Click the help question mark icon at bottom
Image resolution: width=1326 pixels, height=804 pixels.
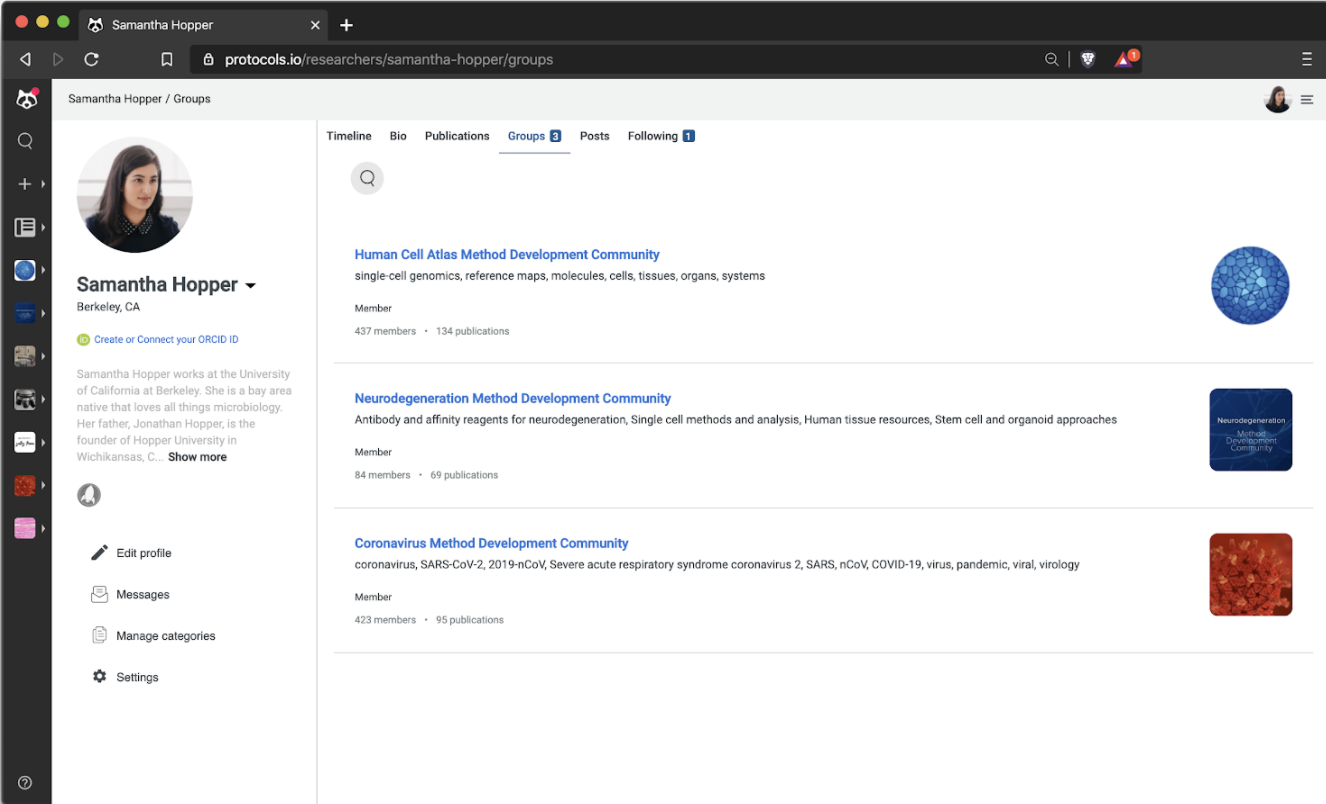coord(26,782)
